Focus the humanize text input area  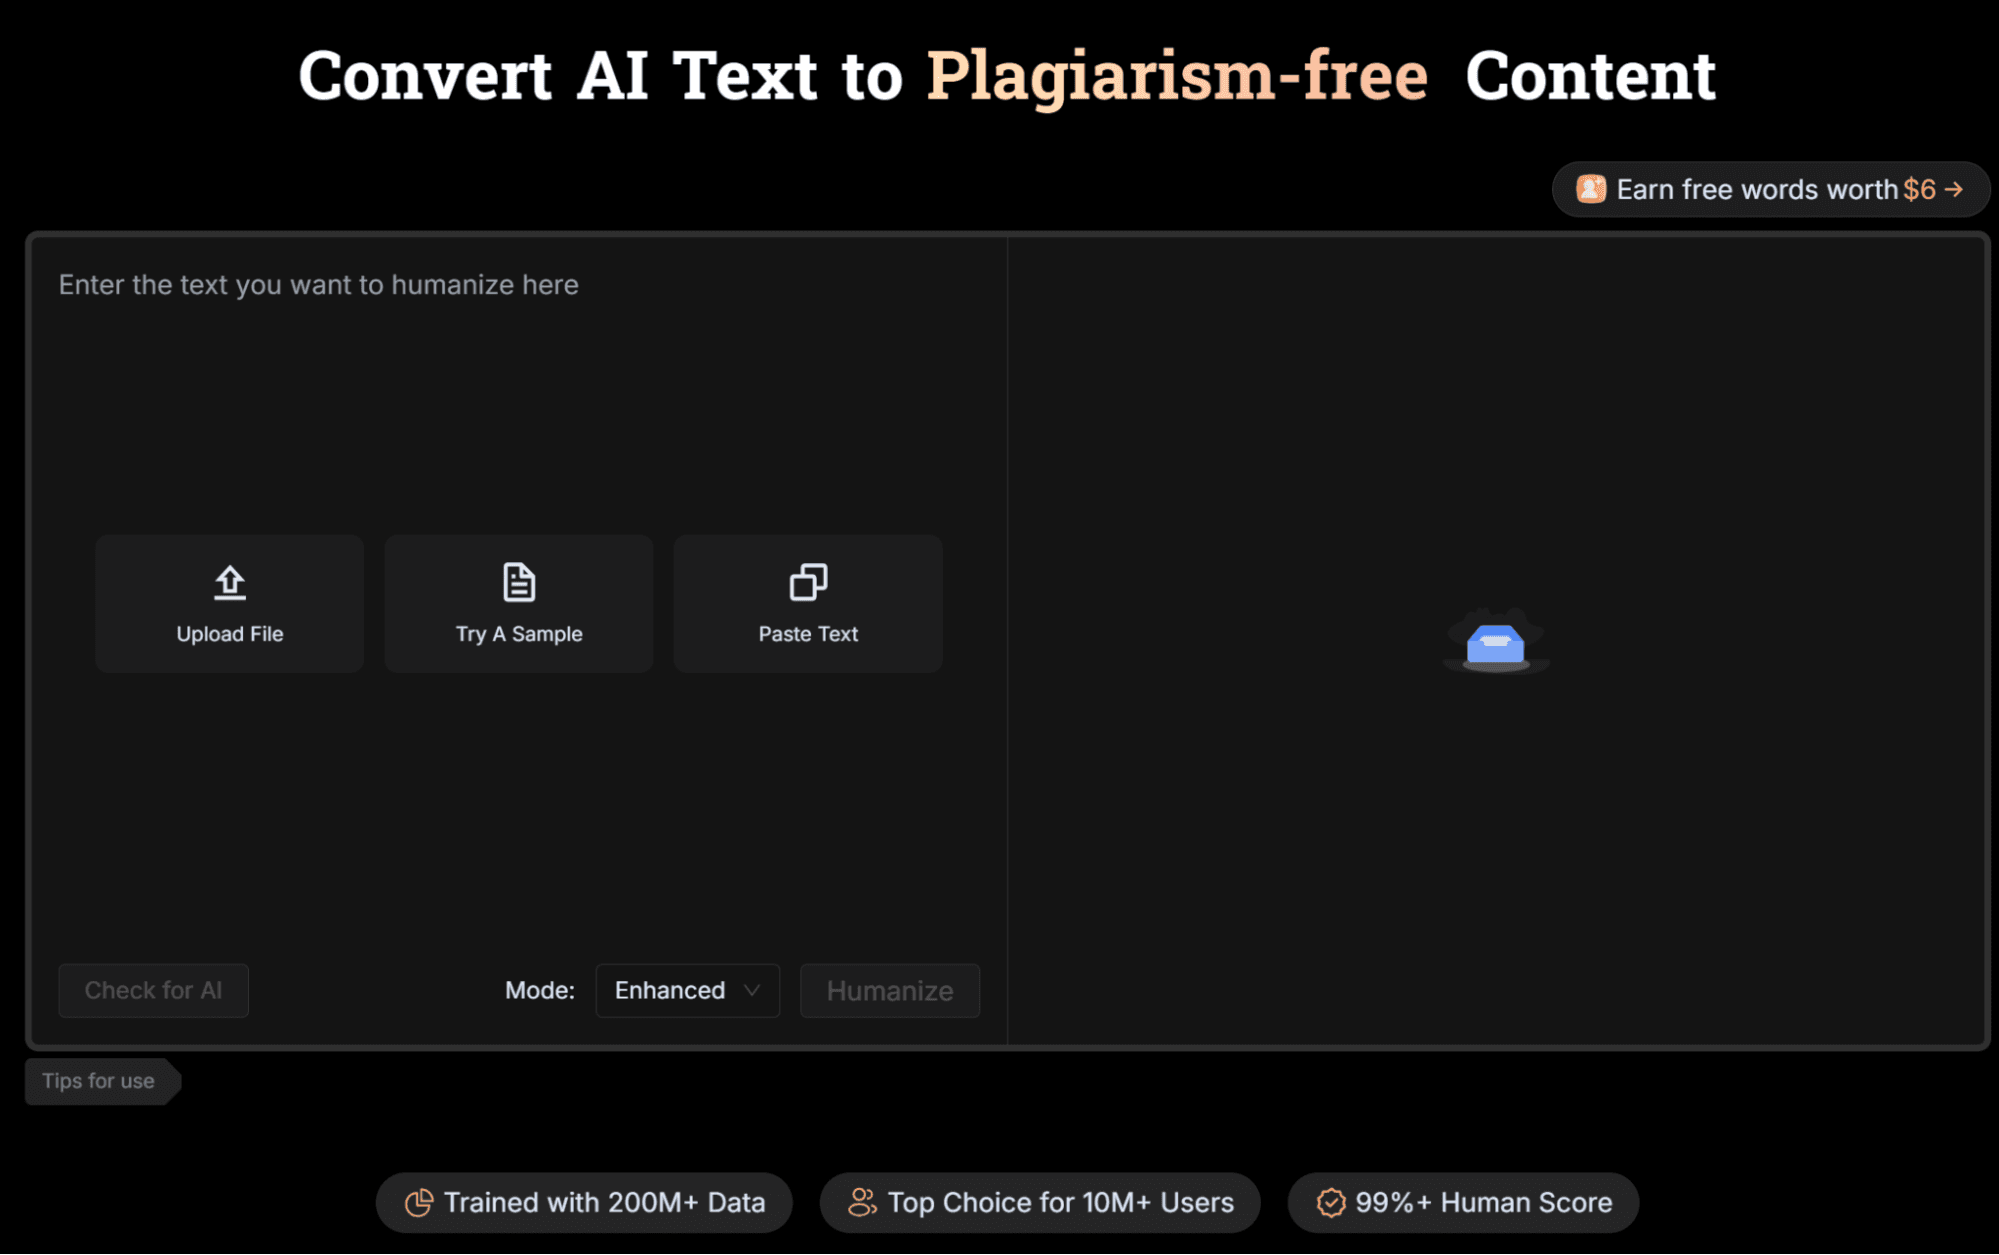click(518, 400)
